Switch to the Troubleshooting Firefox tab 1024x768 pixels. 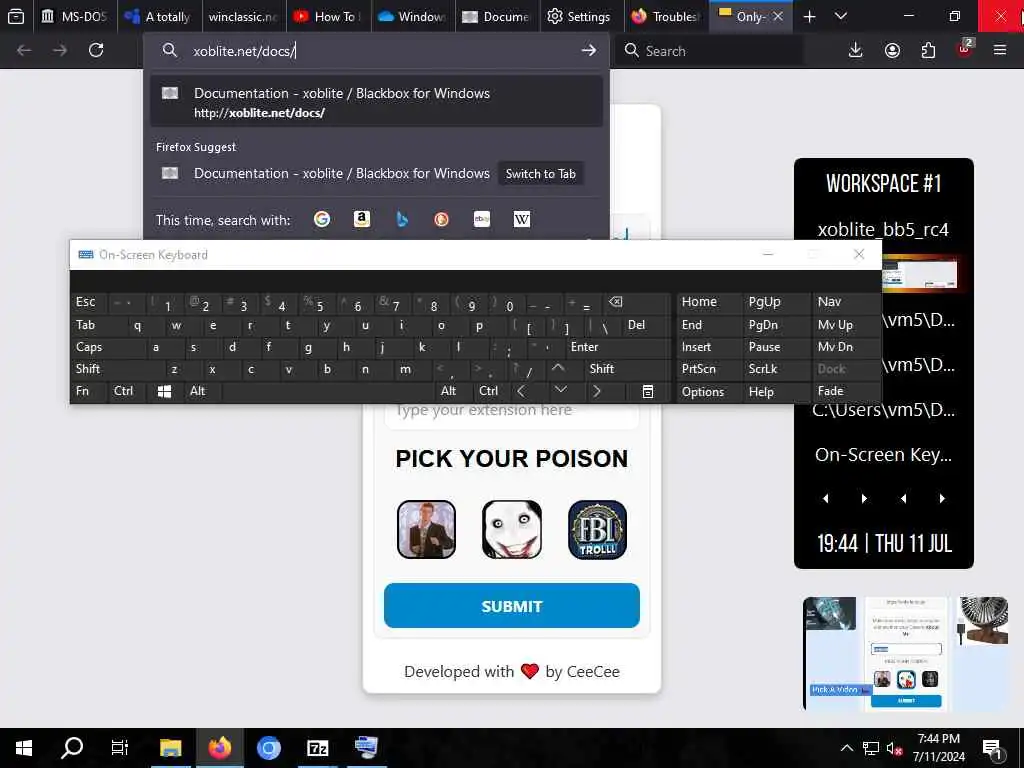point(665,16)
